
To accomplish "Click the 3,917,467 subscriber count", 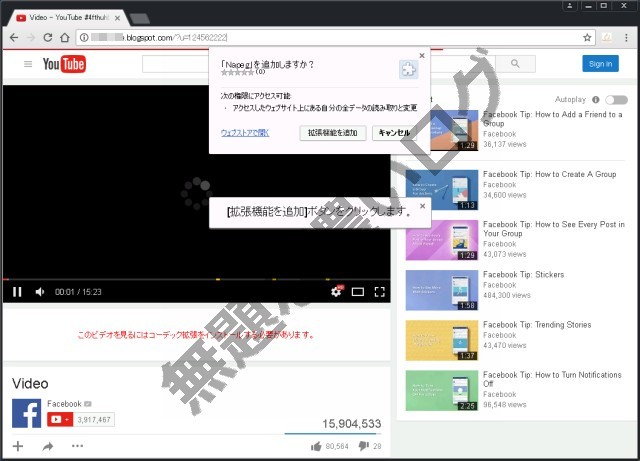I will click(x=94, y=420).
